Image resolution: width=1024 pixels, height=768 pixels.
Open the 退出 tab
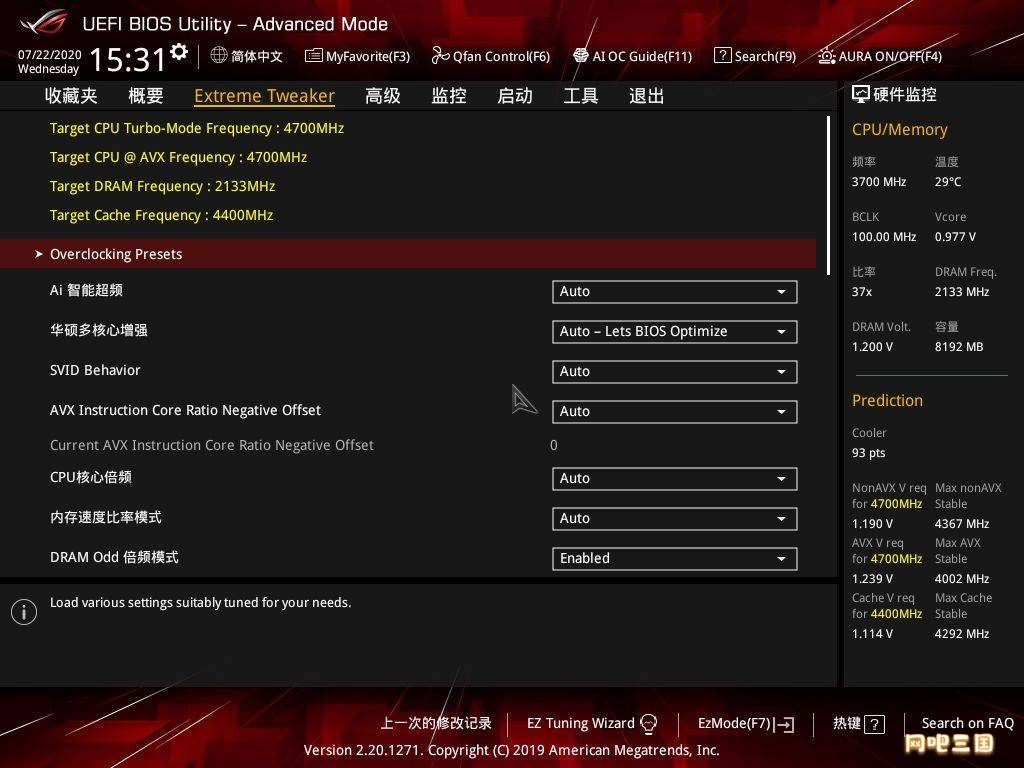(647, 96)
